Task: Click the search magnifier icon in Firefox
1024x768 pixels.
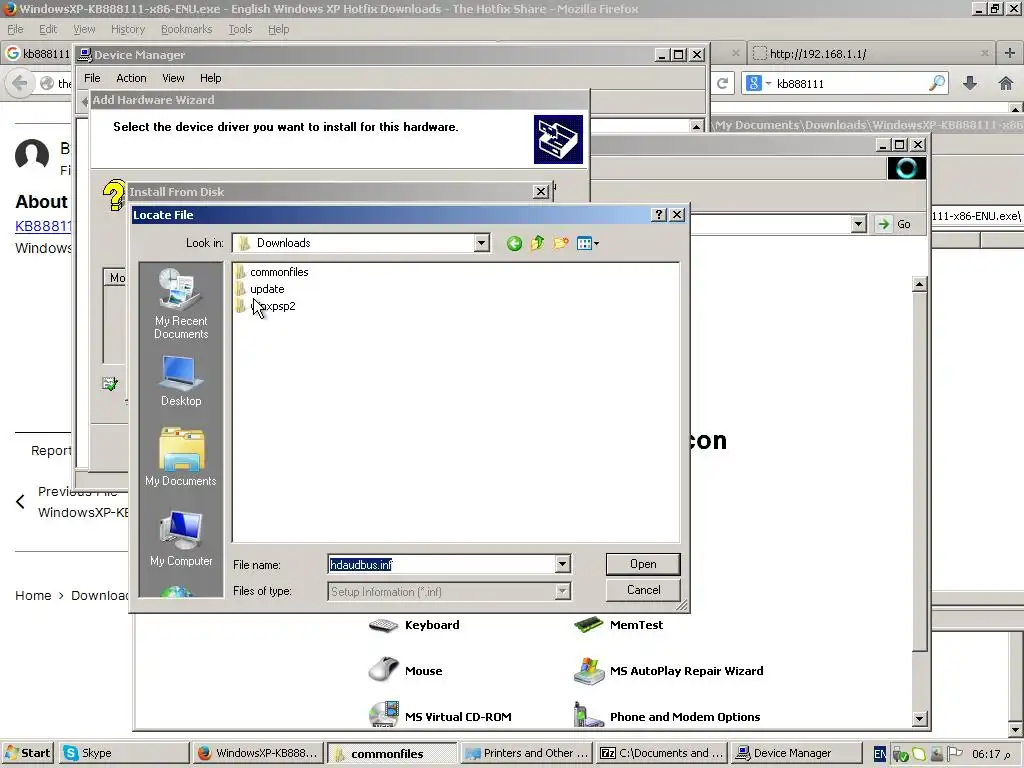Action: tap(936, 83)
